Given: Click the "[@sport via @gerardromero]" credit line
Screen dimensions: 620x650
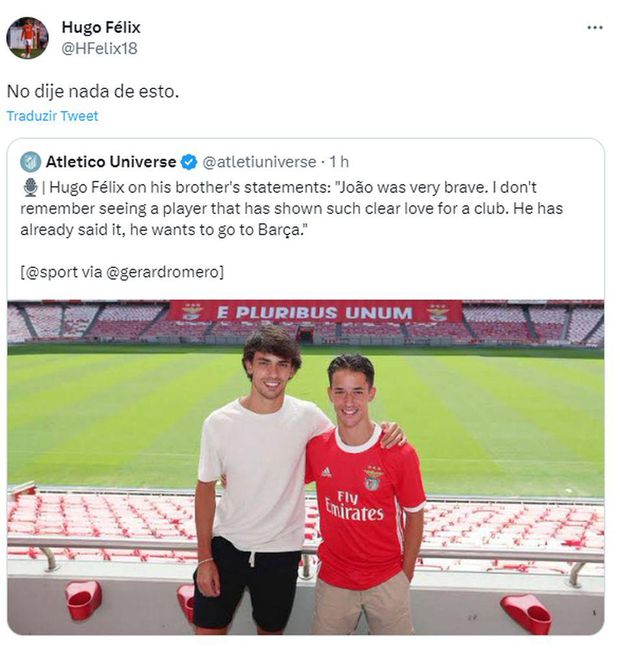Looking at the screenshot, I should [x=121, y=271].
